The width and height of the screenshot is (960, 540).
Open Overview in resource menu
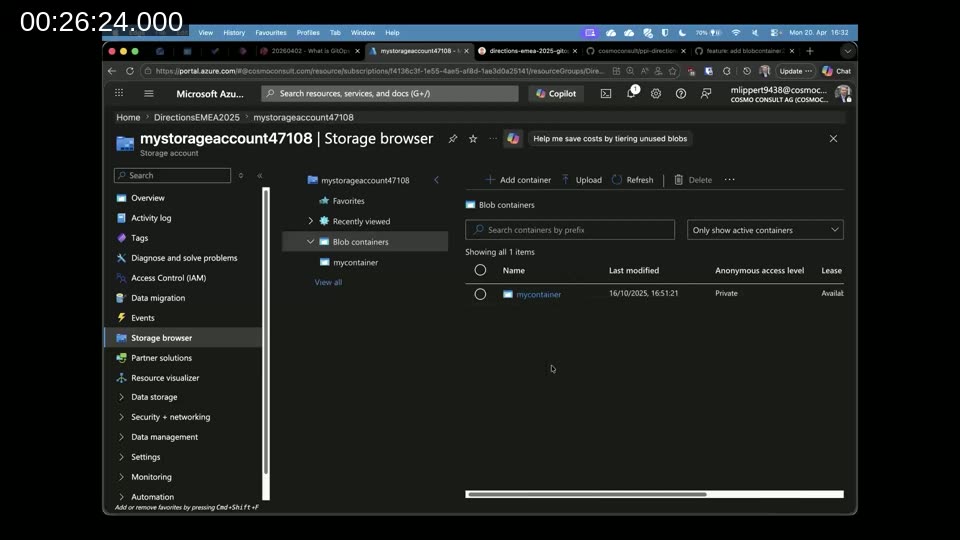pyautogui.click(x=148, y=198)
